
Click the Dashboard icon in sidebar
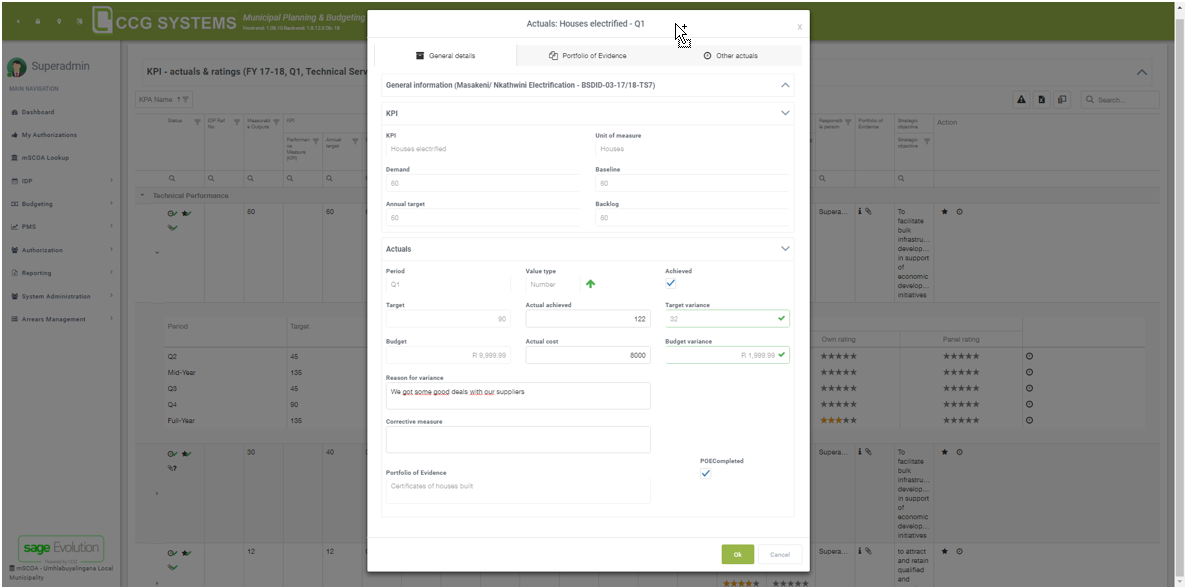point(14,112)
